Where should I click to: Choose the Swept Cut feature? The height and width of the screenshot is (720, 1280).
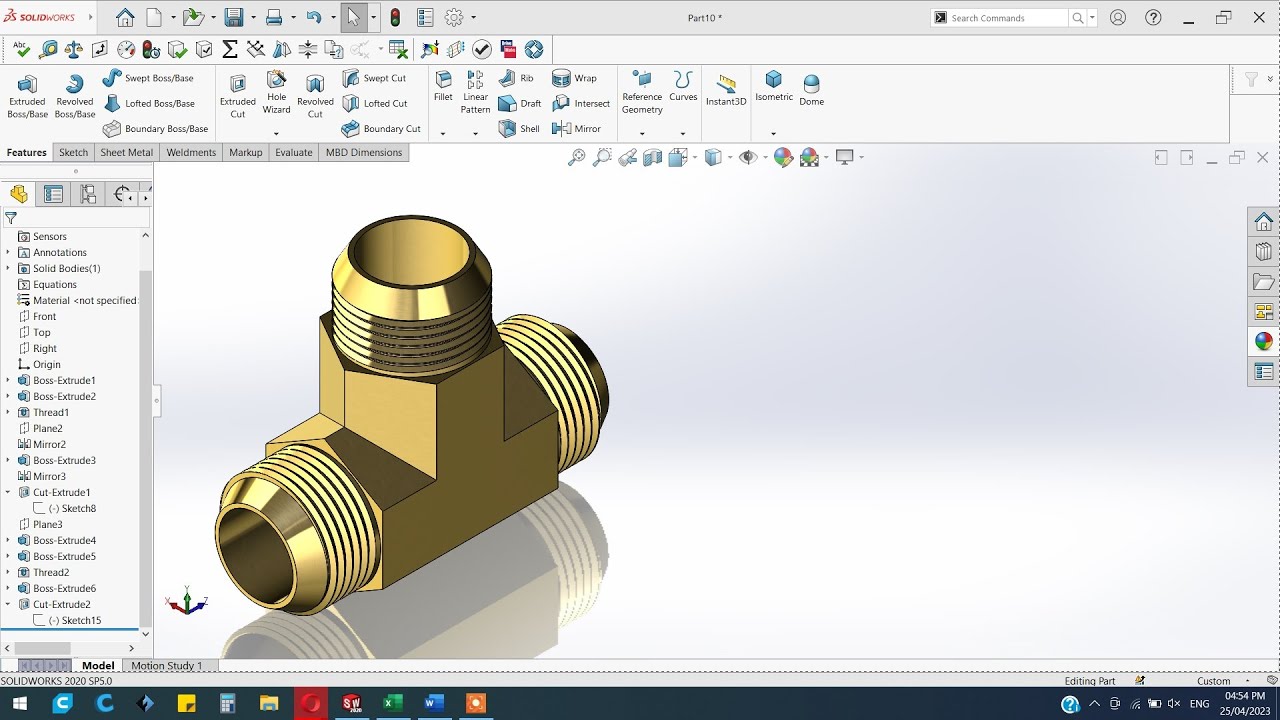click(374, 78)
